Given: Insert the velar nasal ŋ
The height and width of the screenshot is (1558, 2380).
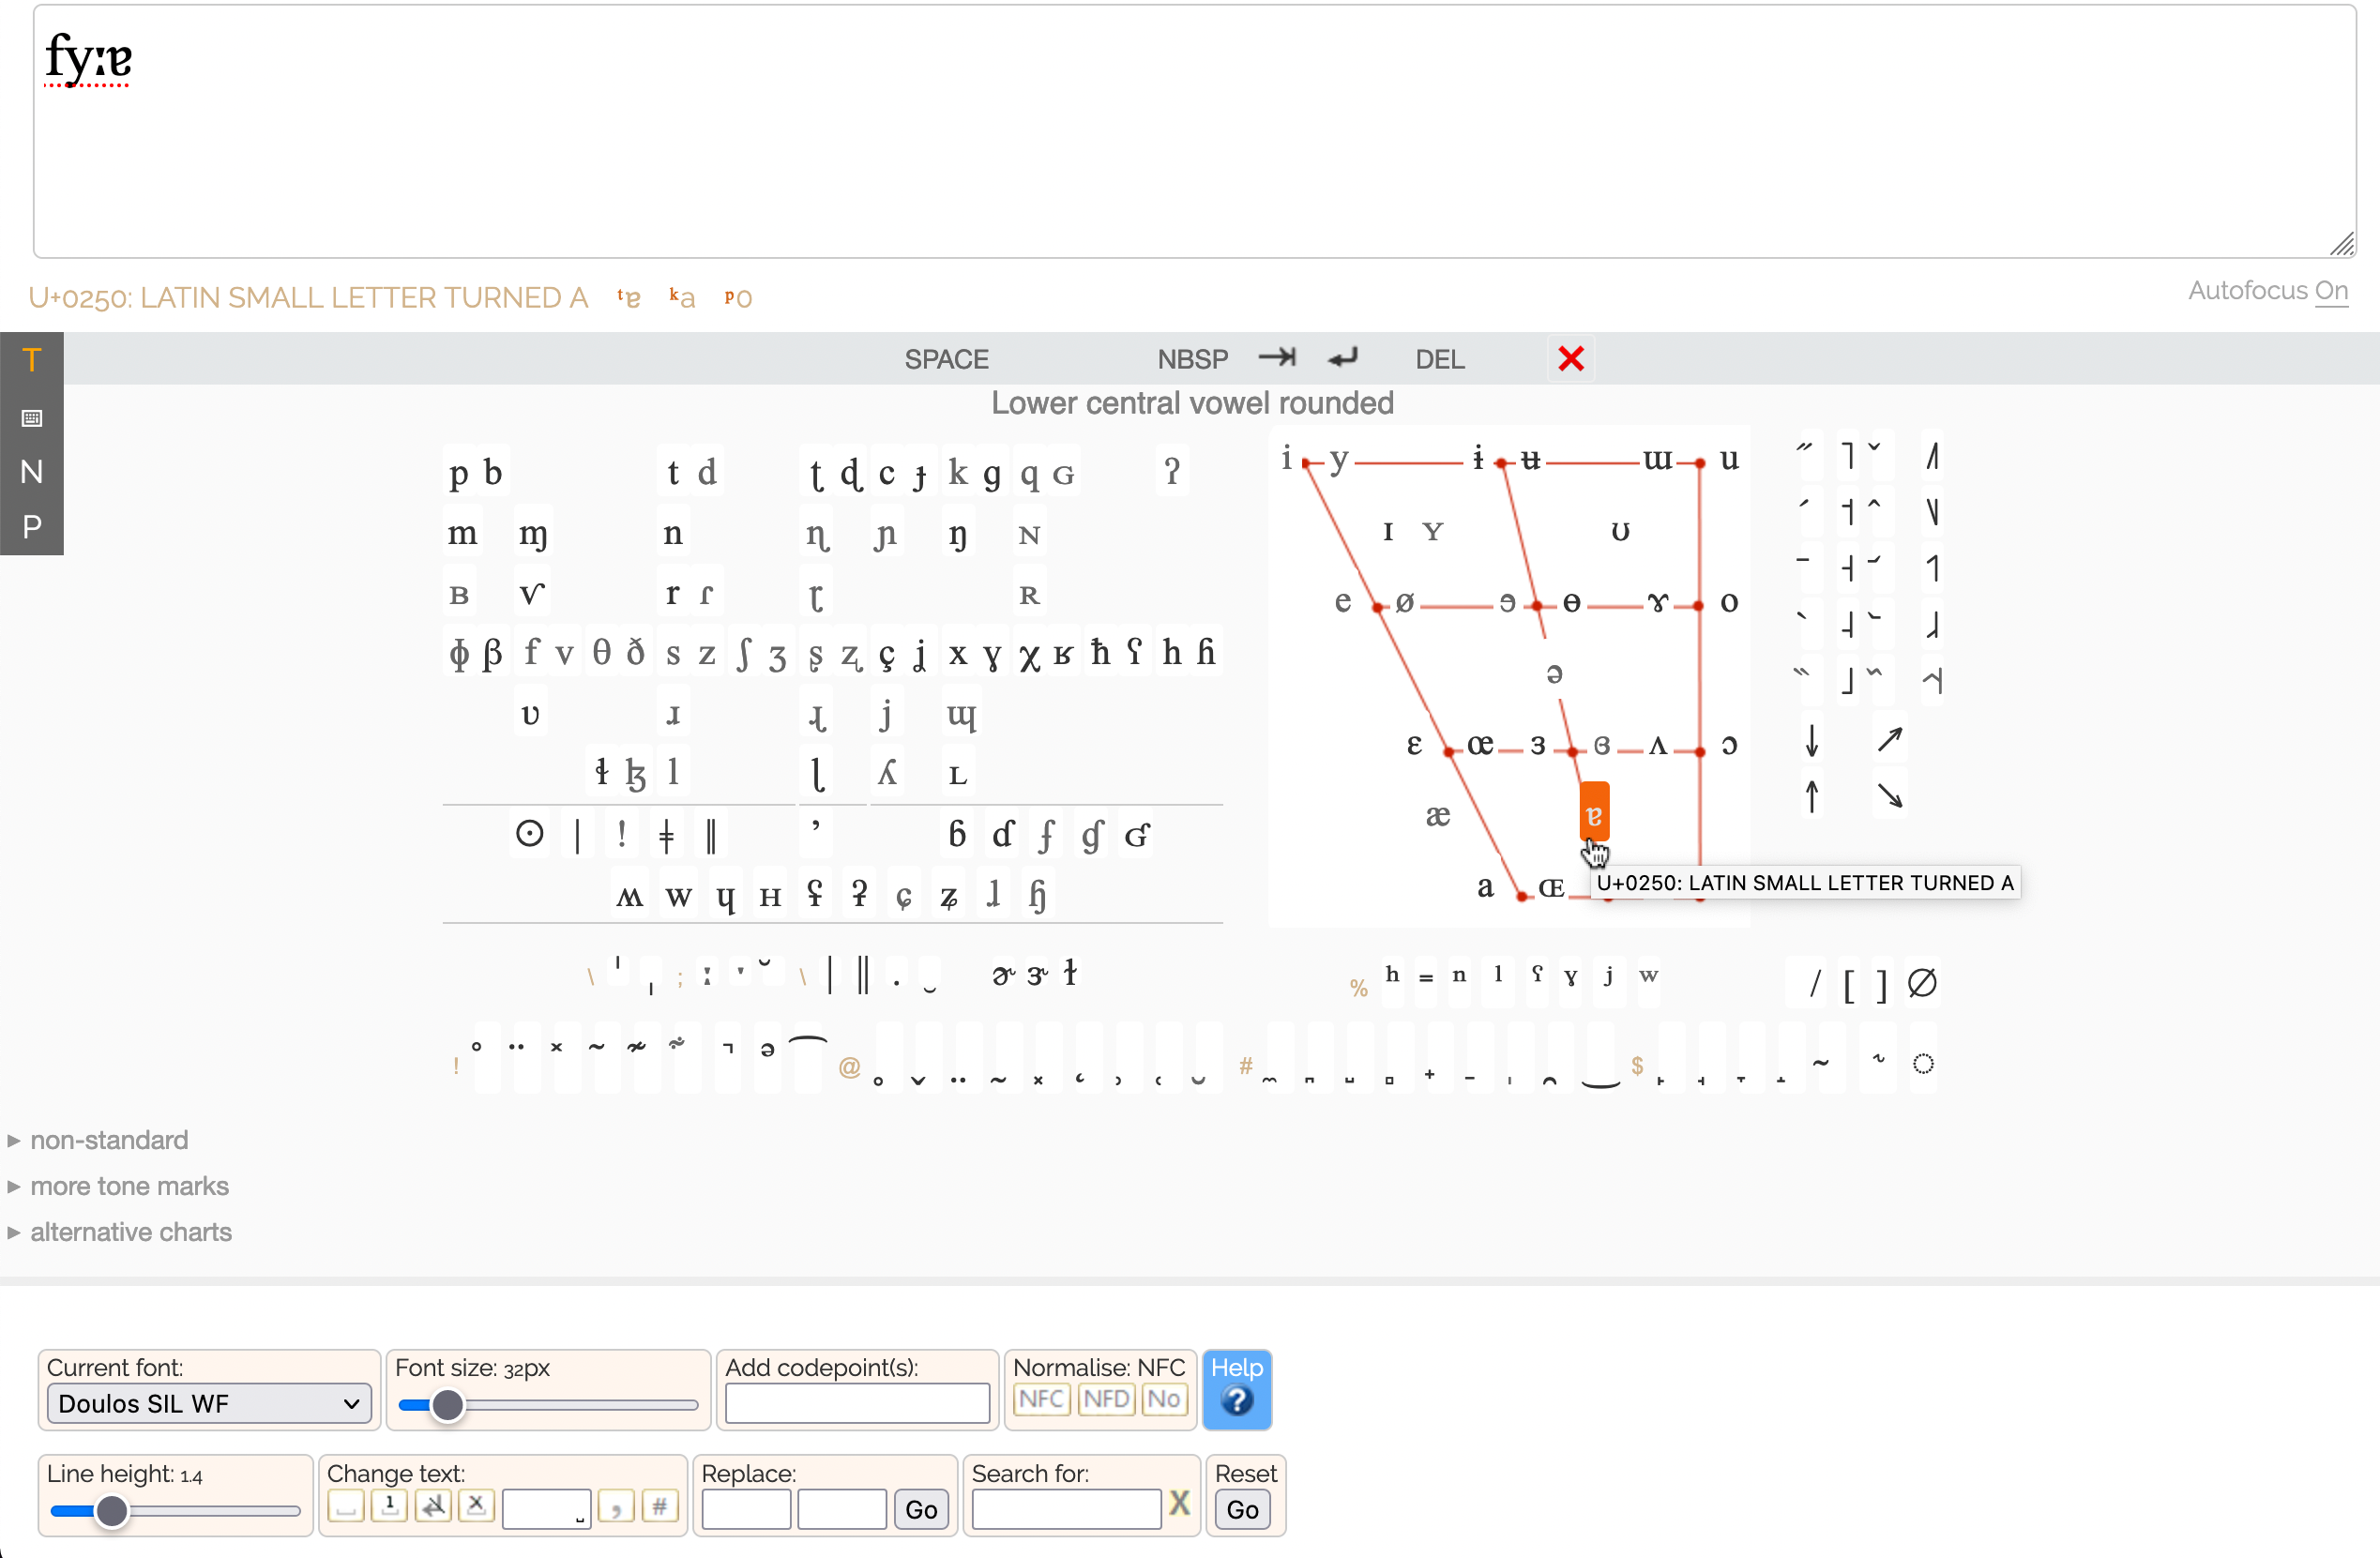Looking at the screenshot, I should coord(957,534).
